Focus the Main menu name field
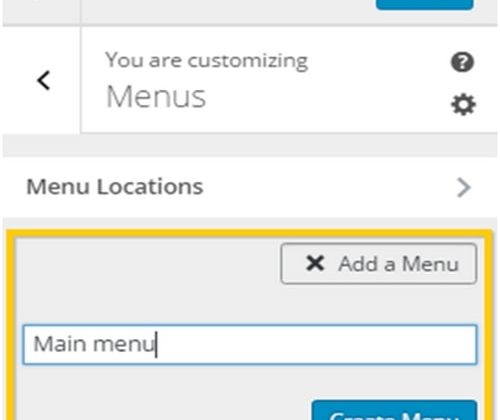 250,344
